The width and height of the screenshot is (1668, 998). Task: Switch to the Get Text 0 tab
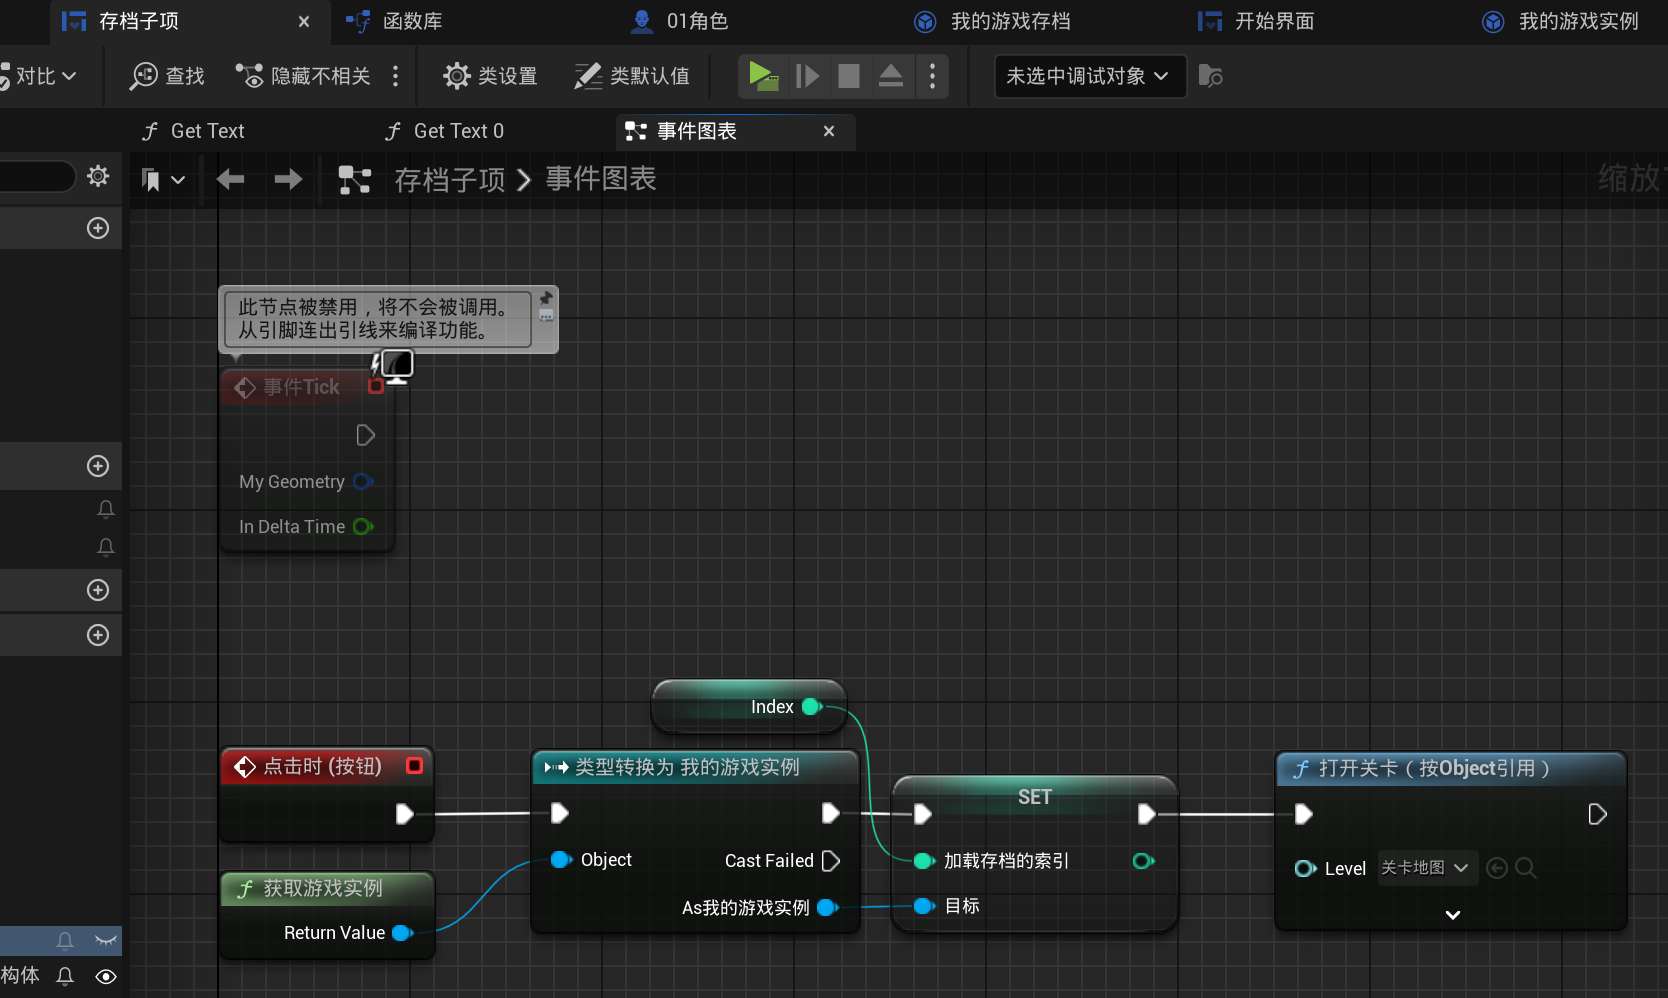coord(457,131)
